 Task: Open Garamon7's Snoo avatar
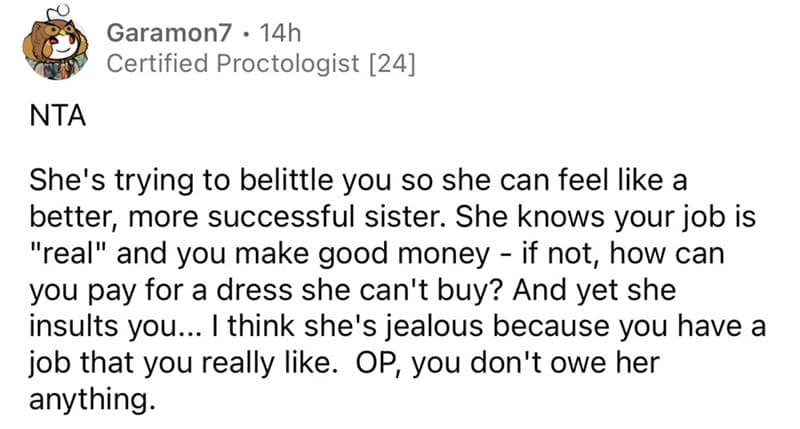click(x=55, y=43)
